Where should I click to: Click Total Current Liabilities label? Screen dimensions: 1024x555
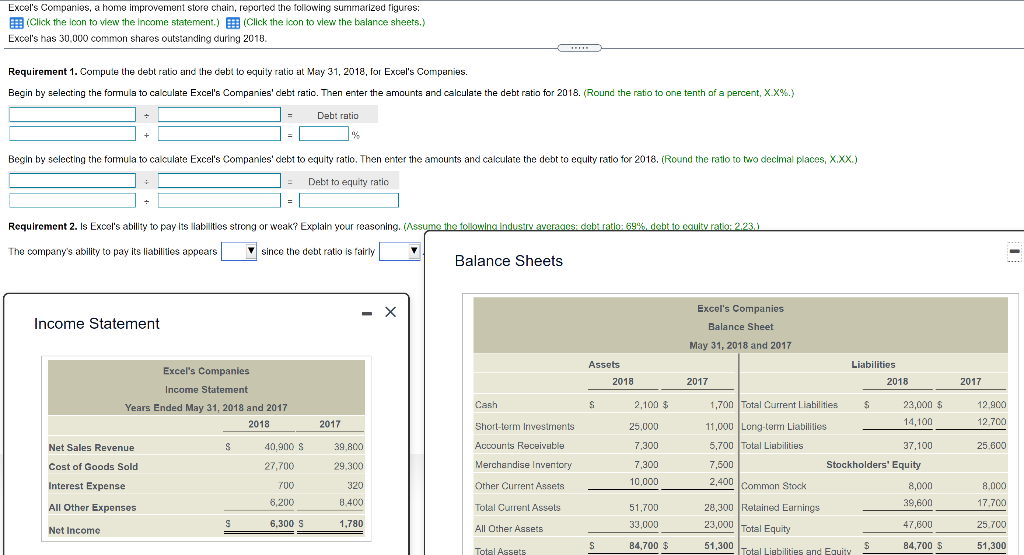tap(789, 405)
